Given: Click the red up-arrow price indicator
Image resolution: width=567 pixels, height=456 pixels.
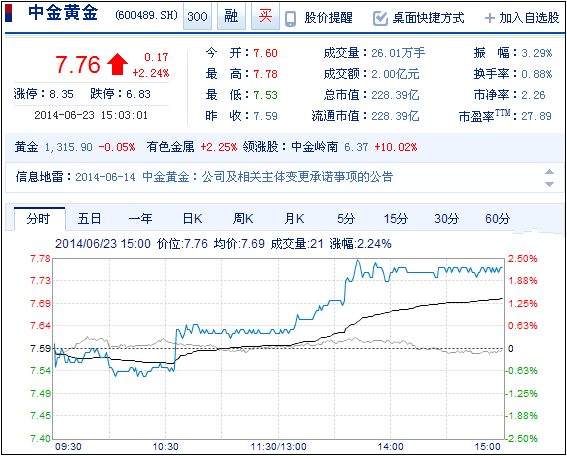Looking at the screenshot, I should (118, 64).
